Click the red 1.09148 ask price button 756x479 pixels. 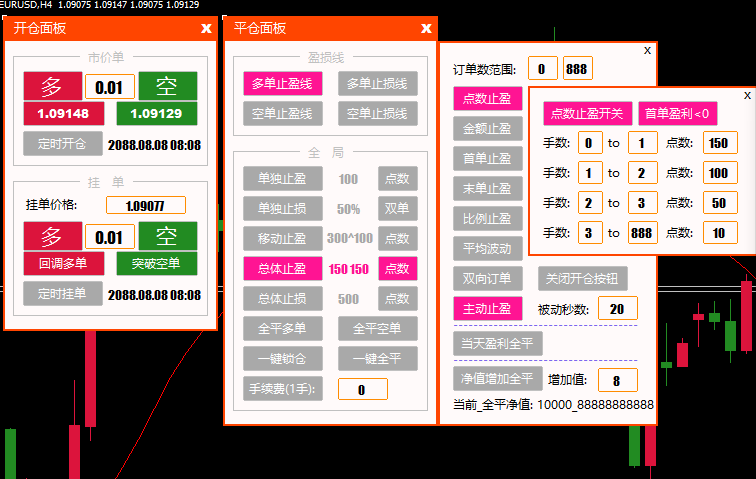(x=64, y=114)
